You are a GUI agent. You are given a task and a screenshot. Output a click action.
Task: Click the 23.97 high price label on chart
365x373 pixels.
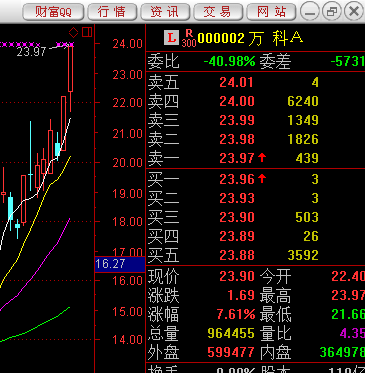[31, 52]
